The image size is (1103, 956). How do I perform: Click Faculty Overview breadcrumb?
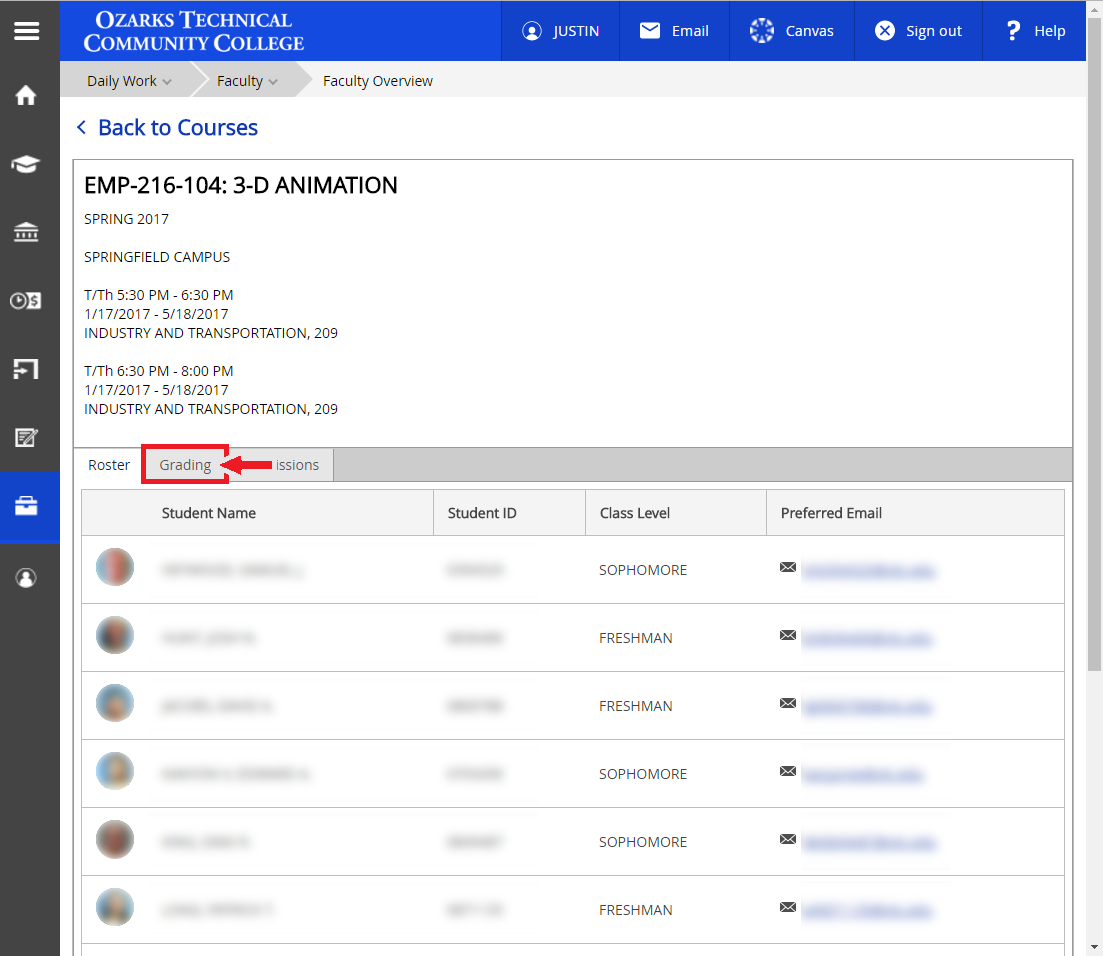click(378, 81)
